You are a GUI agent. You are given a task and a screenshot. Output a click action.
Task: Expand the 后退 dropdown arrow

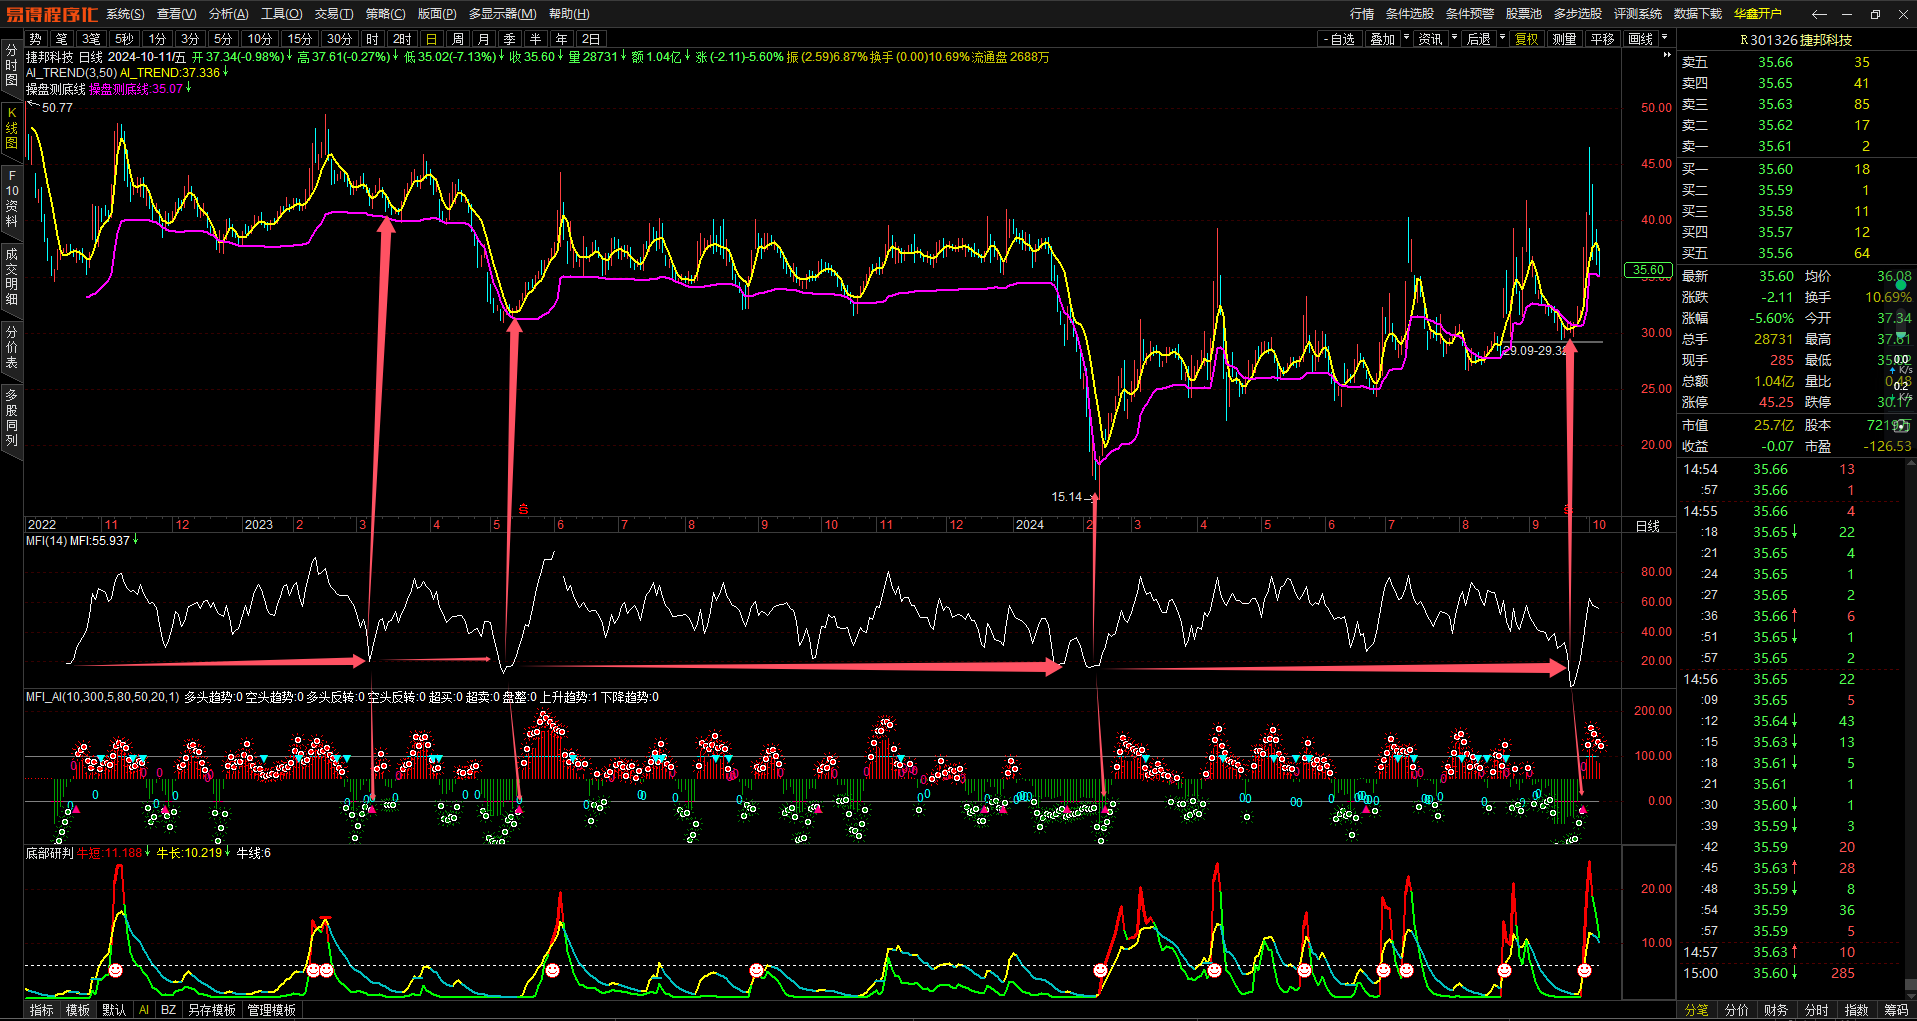[1502, 38]
